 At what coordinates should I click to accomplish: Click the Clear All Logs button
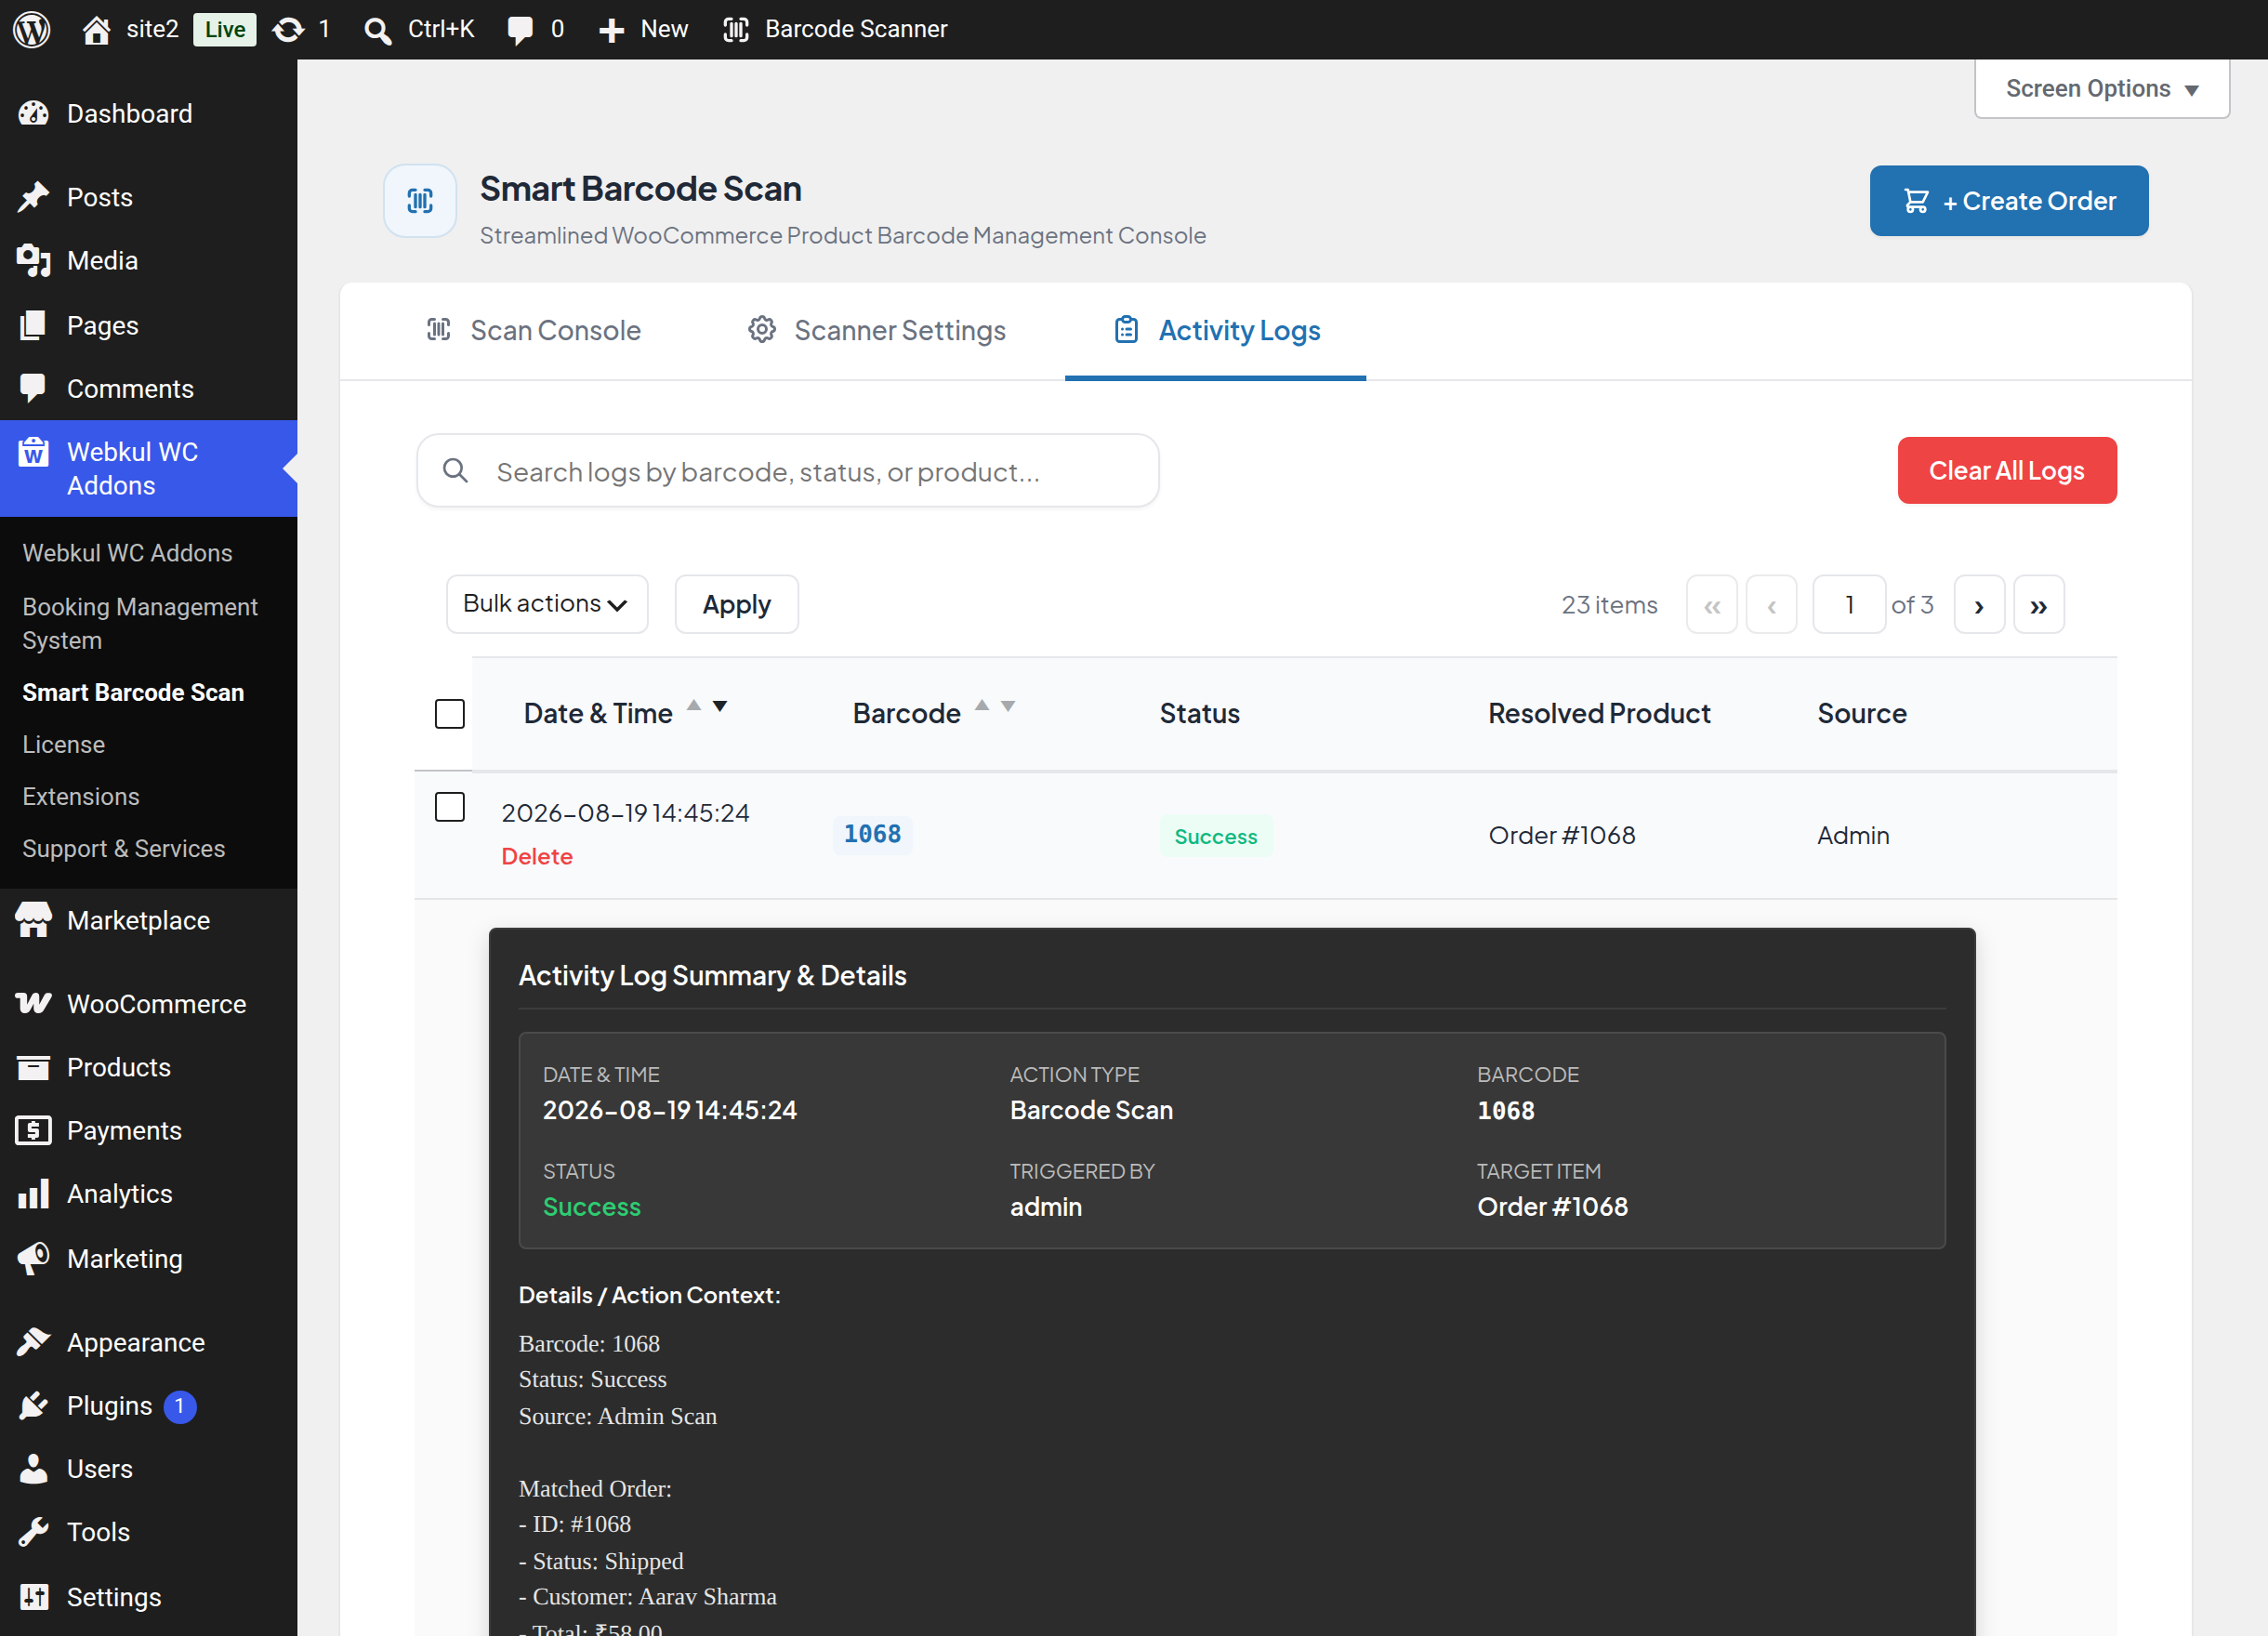point(2007,470)
